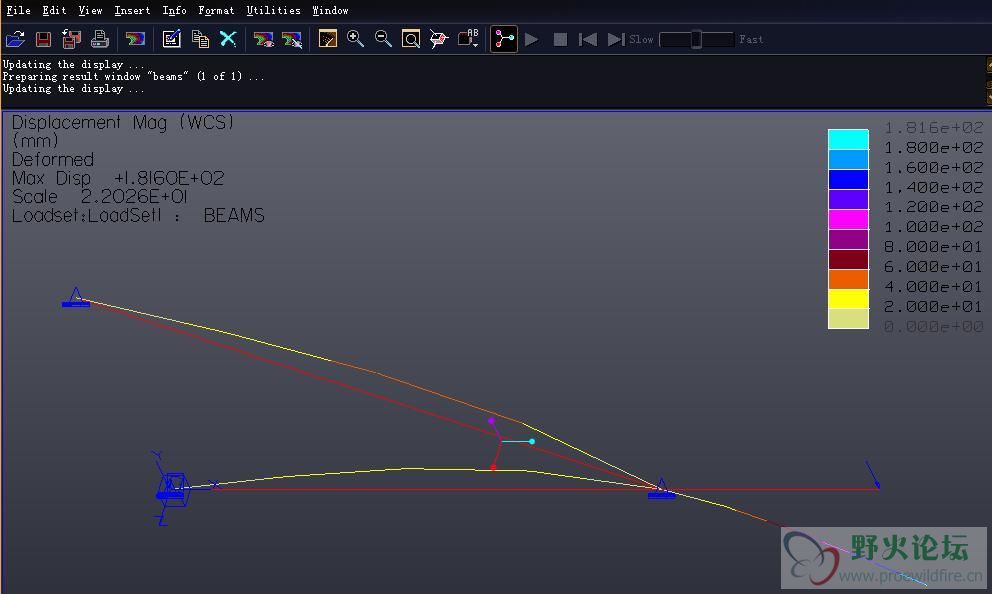Click the legend value 1.000e+02
The width and height of the screenshot is (992, 594).
point(933,226)
